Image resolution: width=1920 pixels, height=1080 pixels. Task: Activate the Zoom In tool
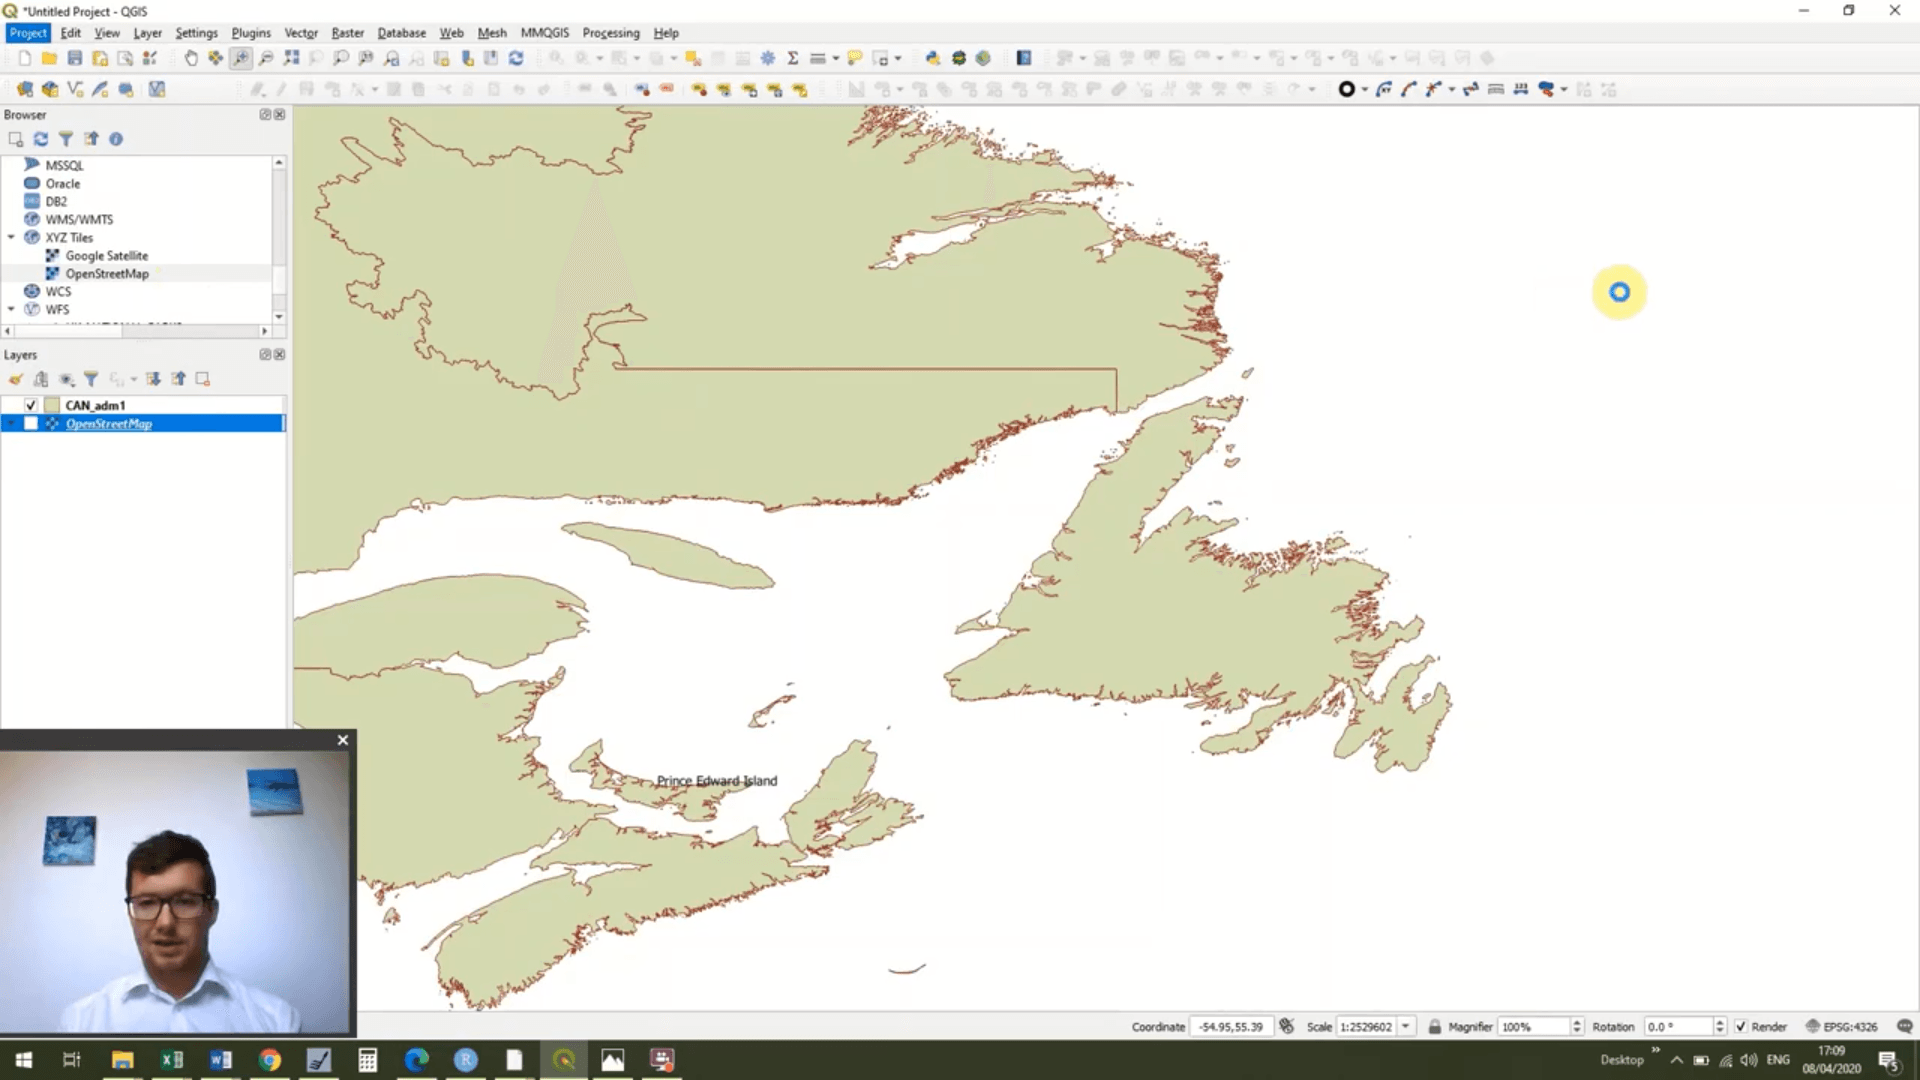240,58
